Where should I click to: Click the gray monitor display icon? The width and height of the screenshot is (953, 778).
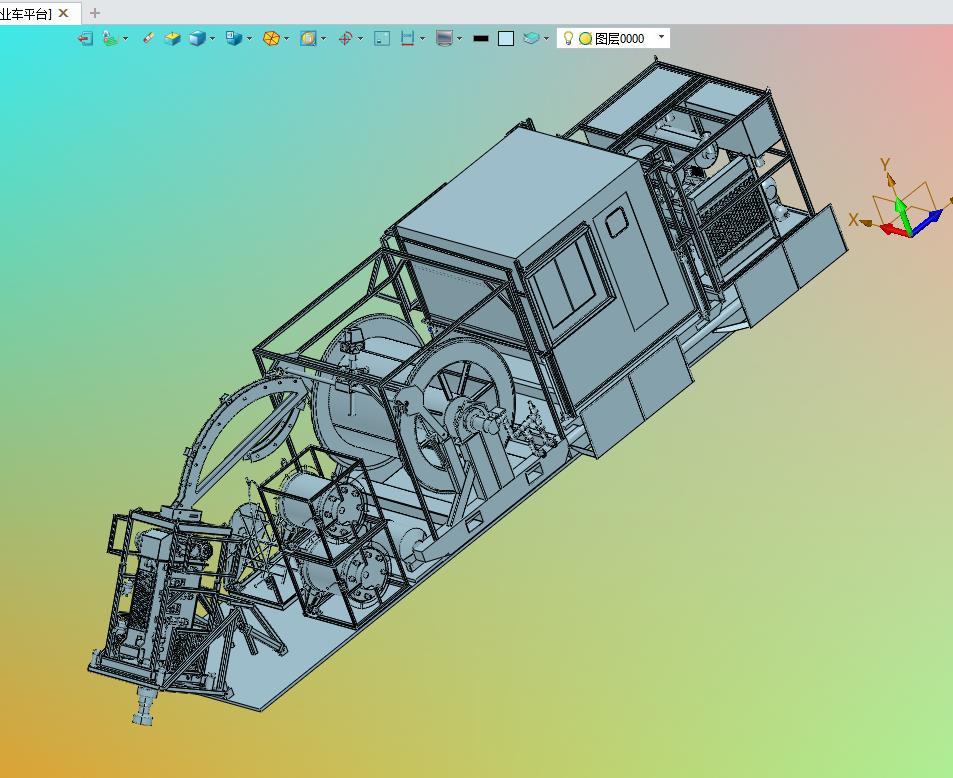[x=444, y=38]
